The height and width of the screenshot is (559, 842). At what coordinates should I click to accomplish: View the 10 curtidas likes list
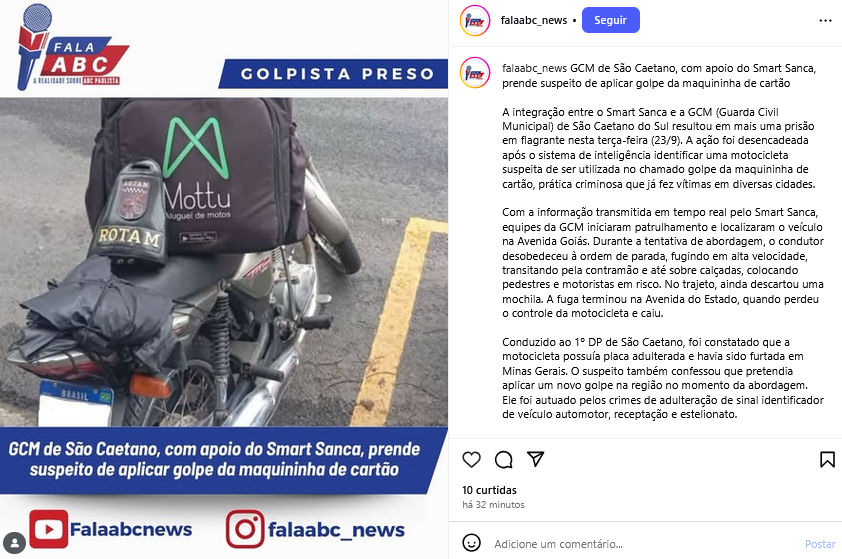pos(489,490)
